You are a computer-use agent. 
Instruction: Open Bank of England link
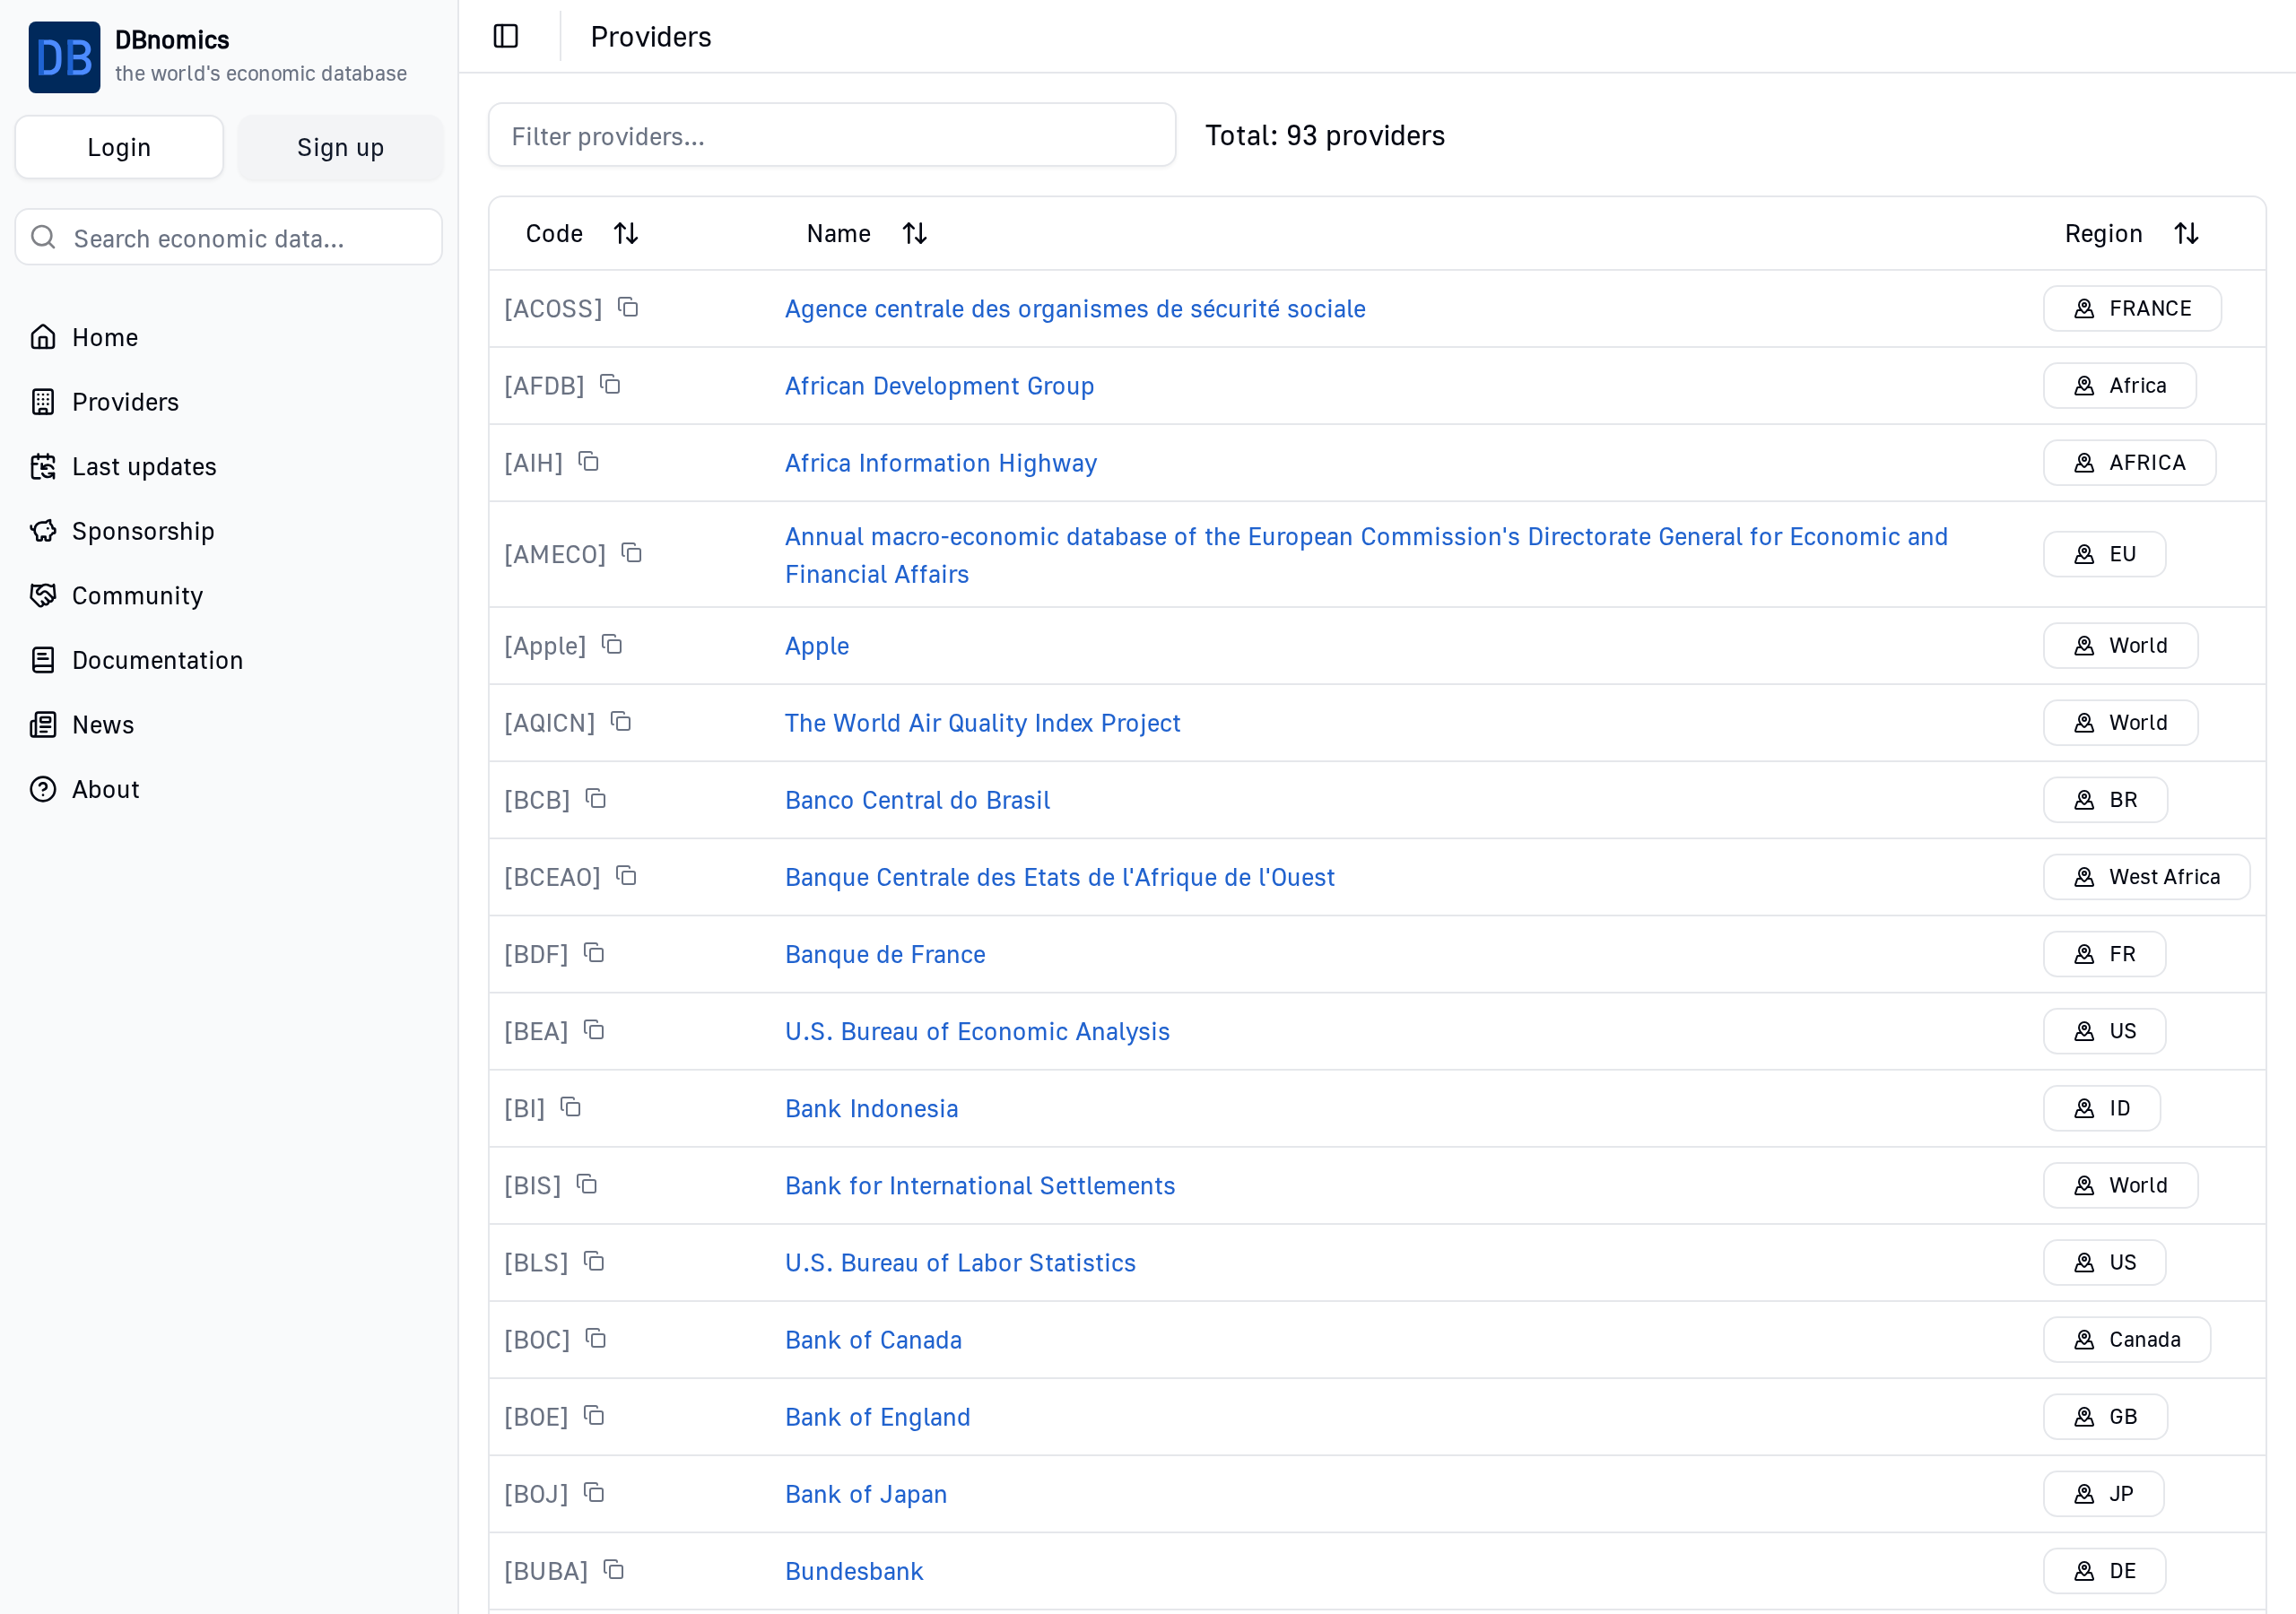(877, 1416)
